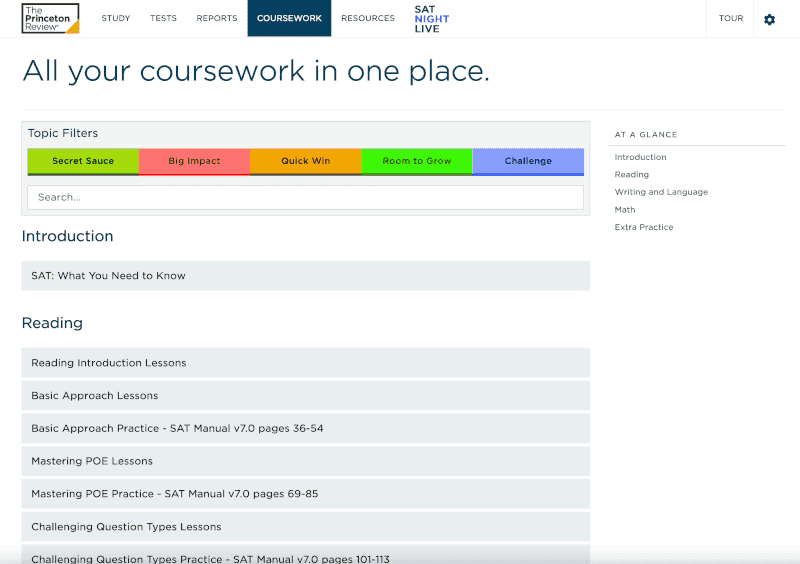The height and width of the screenshot is (564, 800).
Task: Open the Resources menu item
Action: click(x=368, y=19)
